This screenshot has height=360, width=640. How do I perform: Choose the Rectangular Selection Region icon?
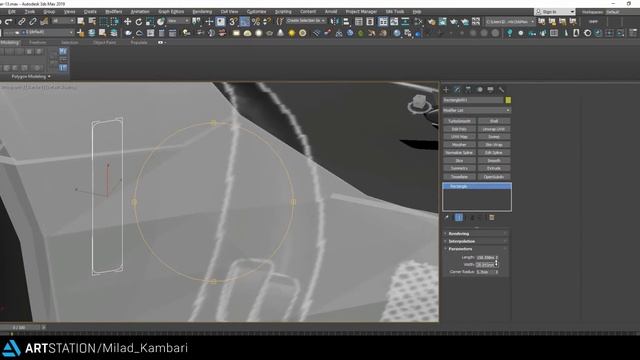[104, 22]
